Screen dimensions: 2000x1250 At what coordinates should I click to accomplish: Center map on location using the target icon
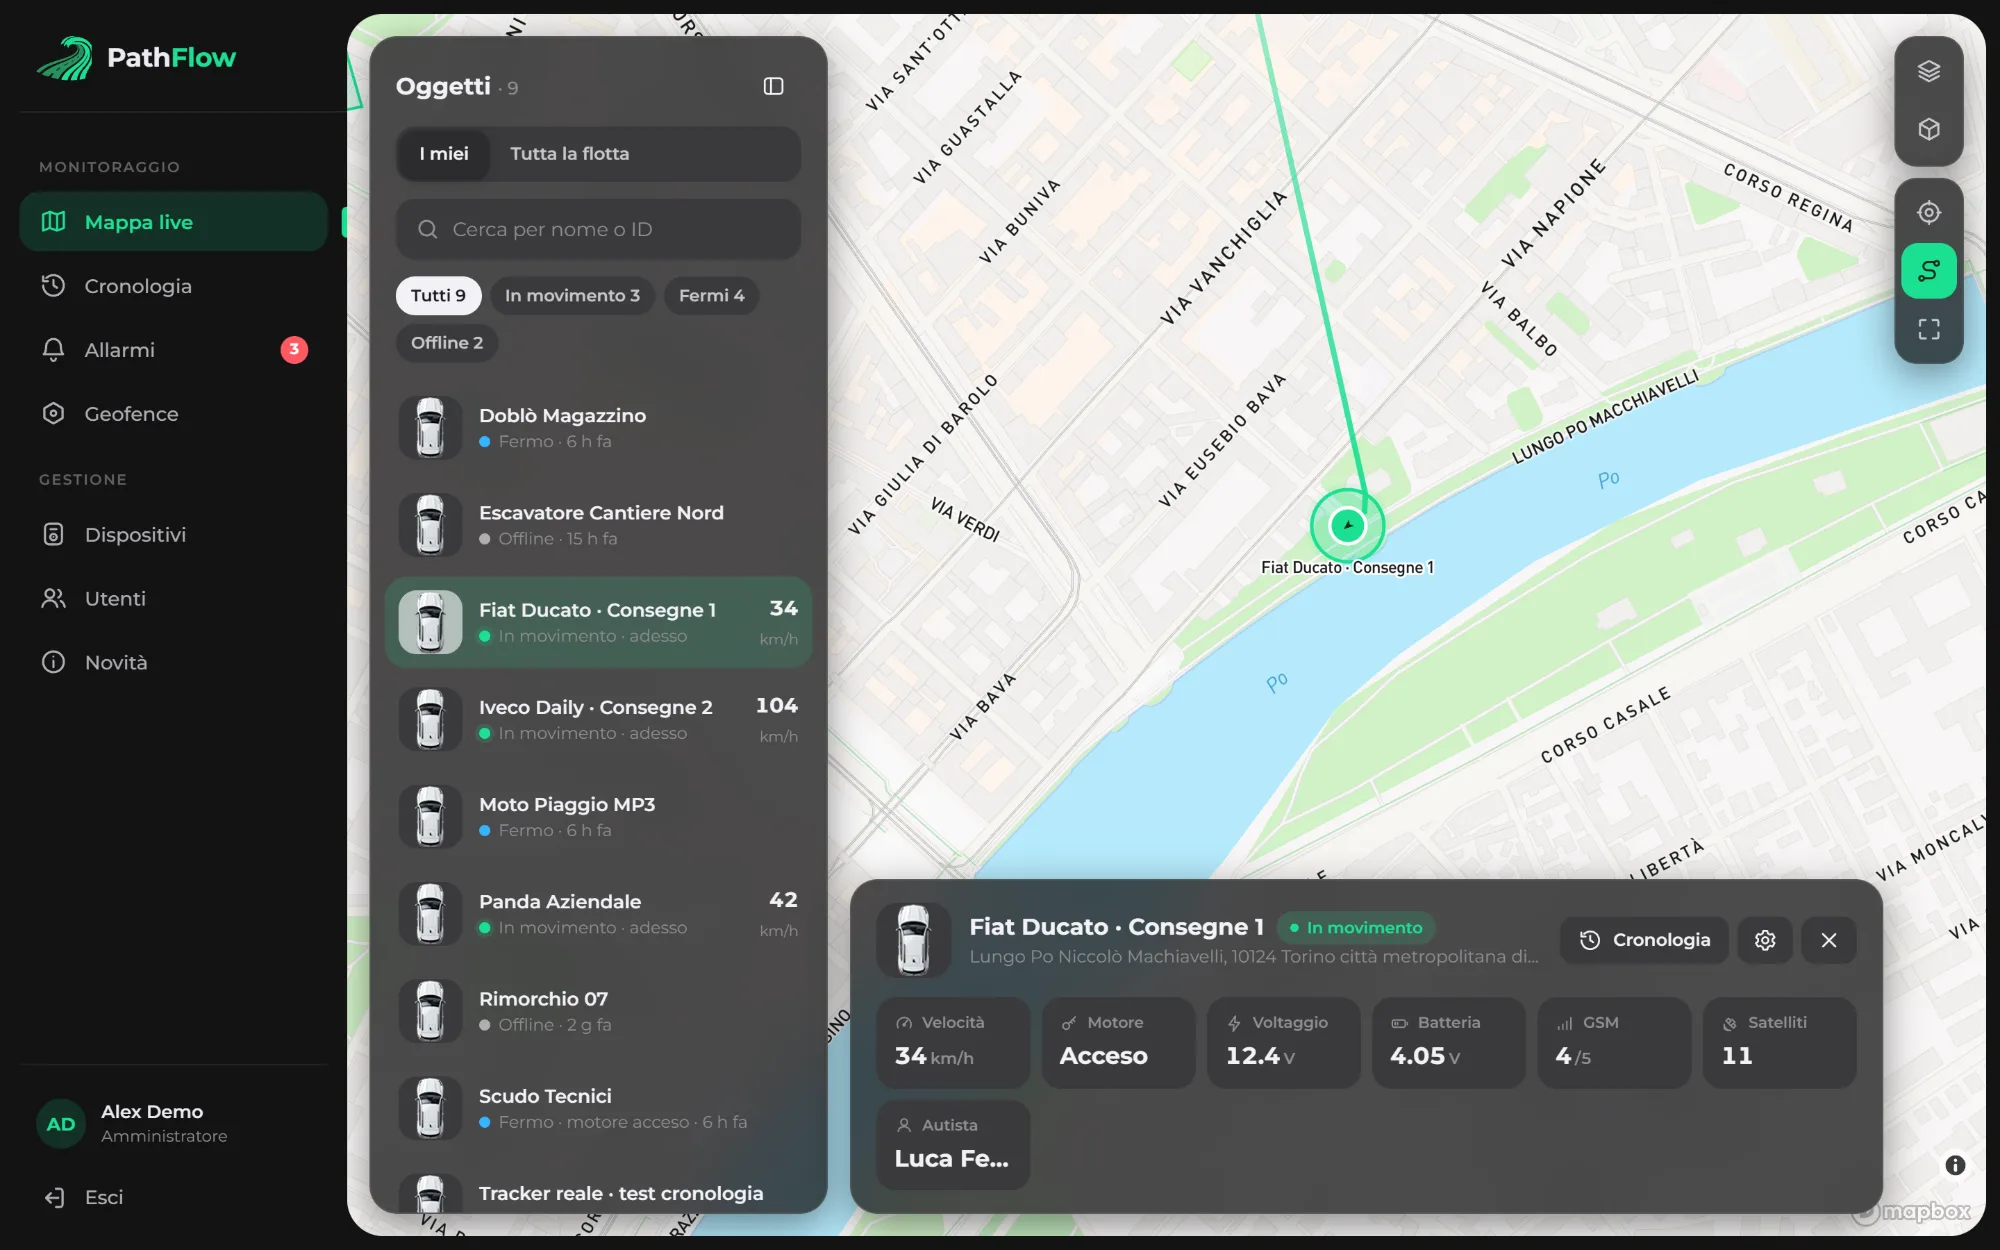[x=1928, y=213]
